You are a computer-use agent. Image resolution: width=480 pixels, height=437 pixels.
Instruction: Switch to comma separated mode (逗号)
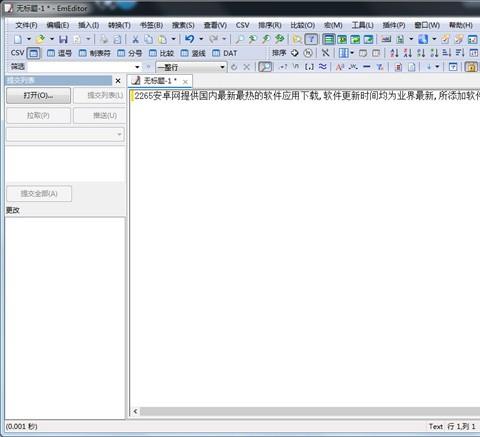[x=60, y=53]
